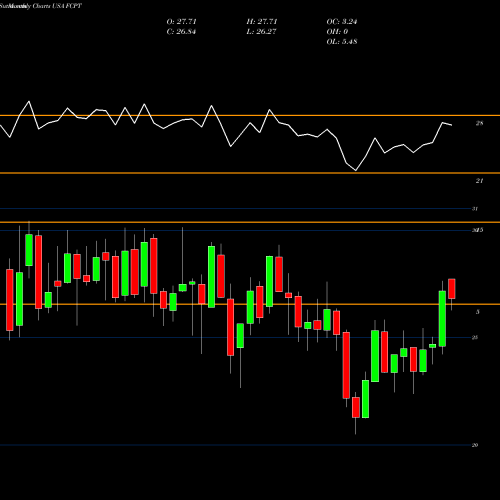Click the 28 axis label
This screenshot has height=500, width=500.
point(479,123)
